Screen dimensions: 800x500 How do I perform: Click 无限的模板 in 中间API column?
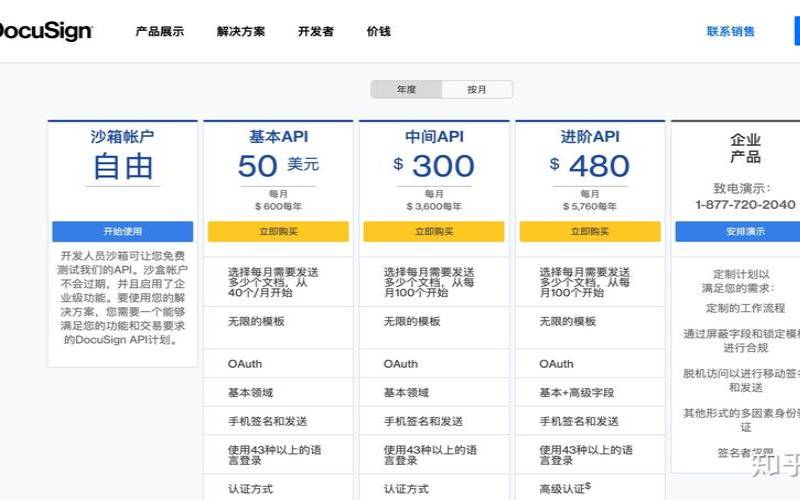[412, 321]
